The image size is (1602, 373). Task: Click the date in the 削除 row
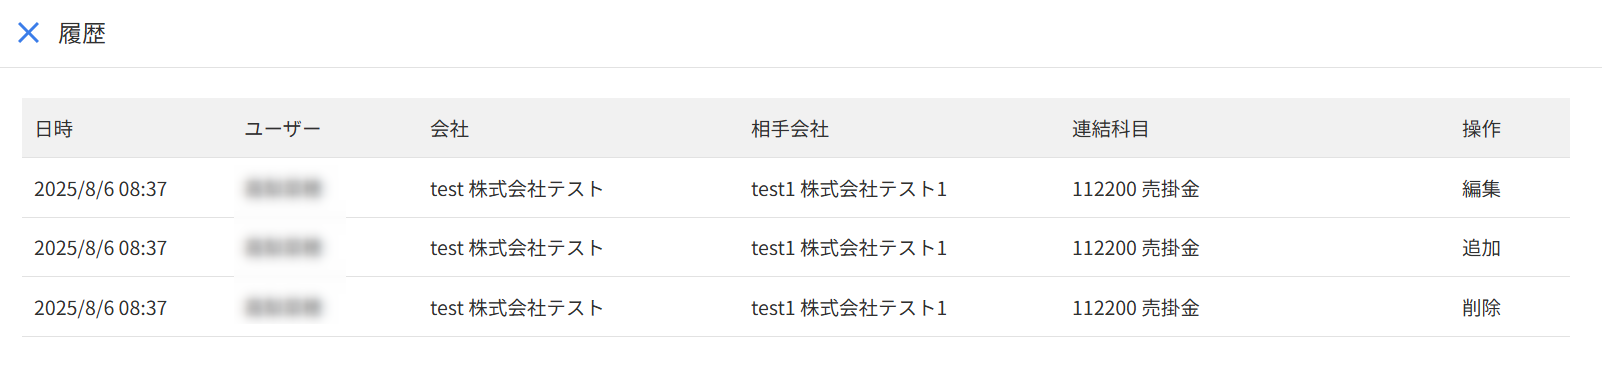[101, 308]
